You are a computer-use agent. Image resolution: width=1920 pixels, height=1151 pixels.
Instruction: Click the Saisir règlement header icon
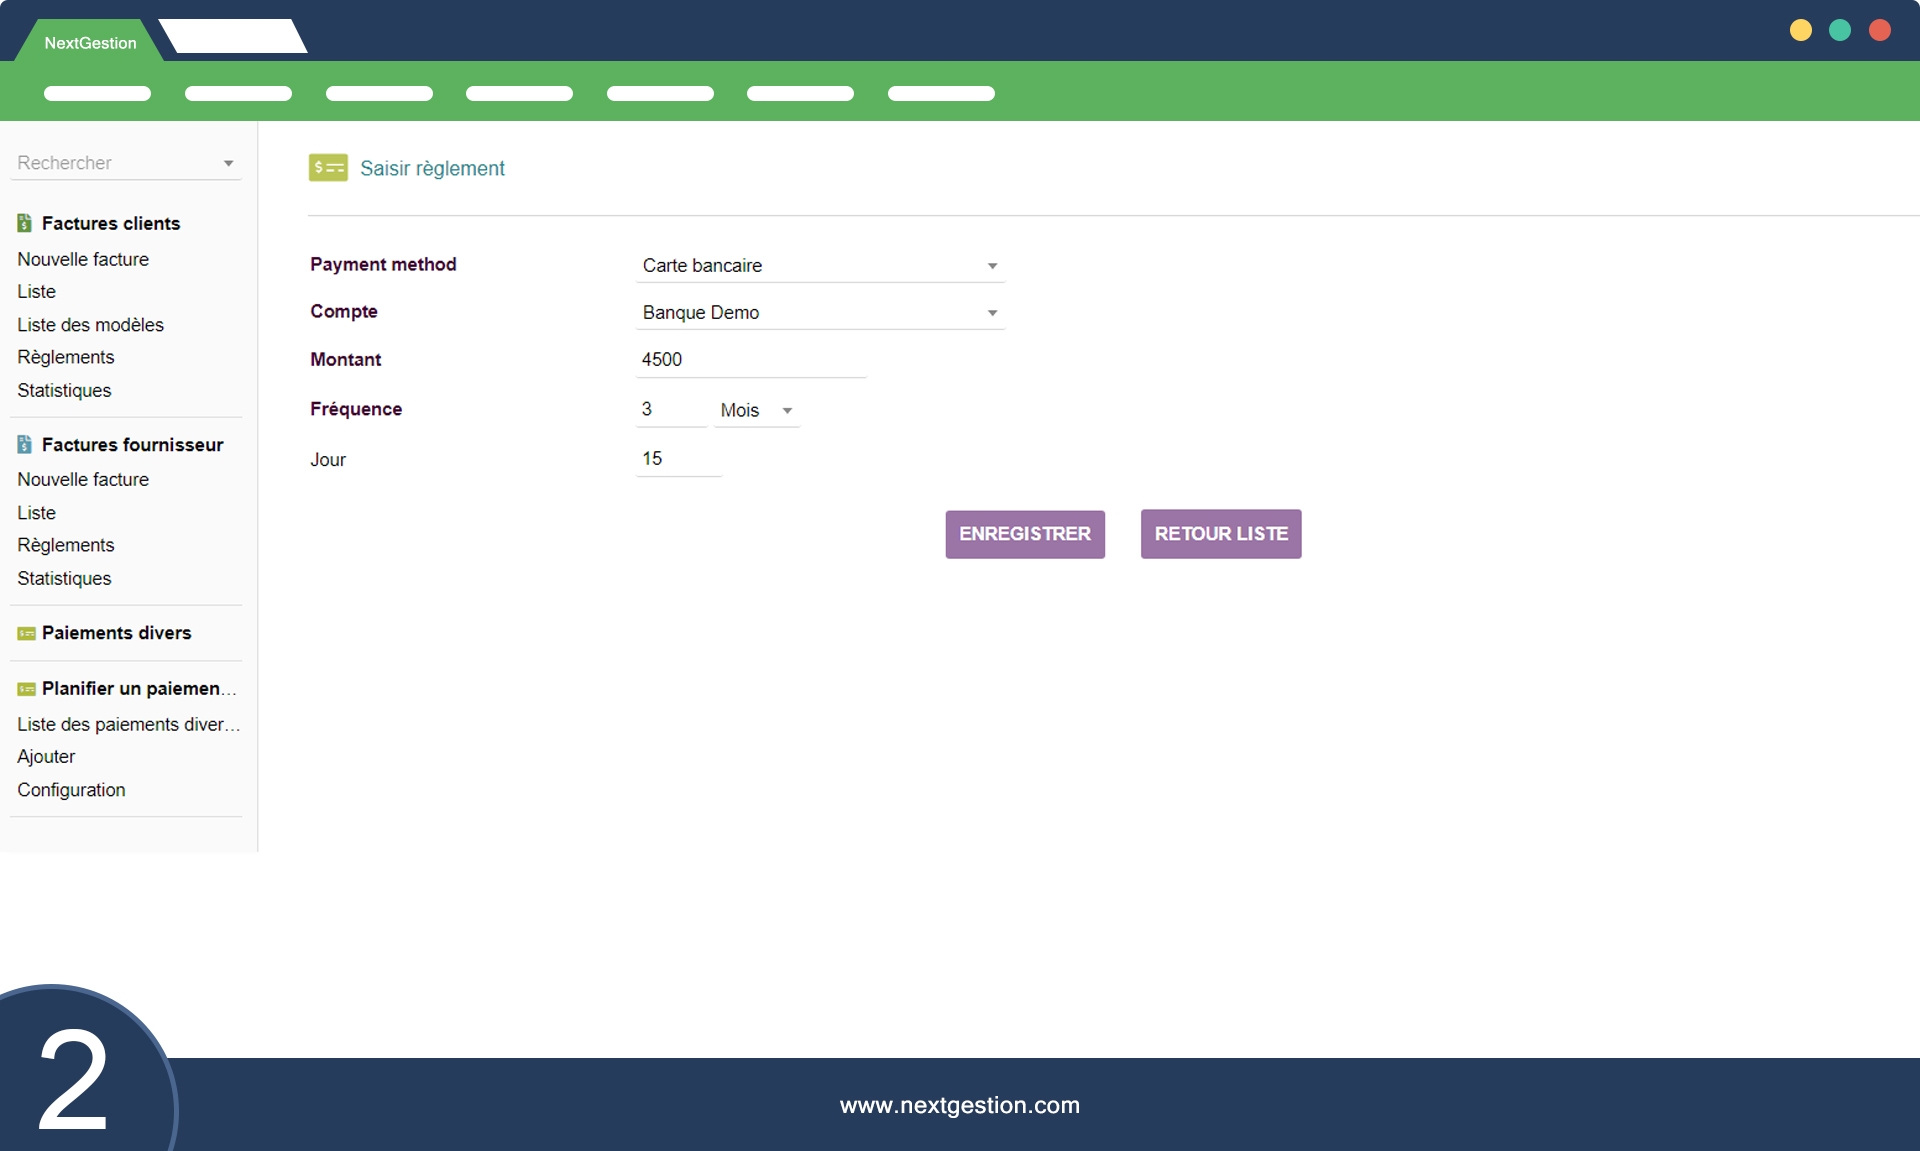point(328,168)
